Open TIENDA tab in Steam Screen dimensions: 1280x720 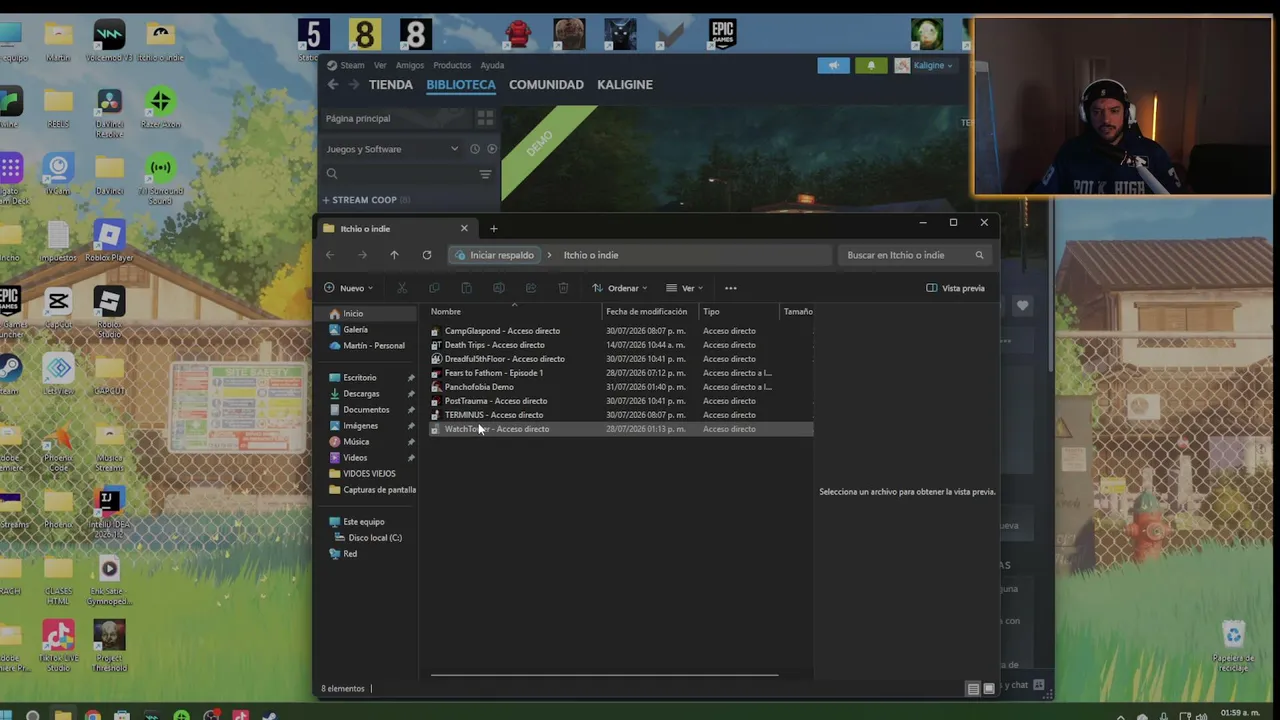(x=391, y=85)
